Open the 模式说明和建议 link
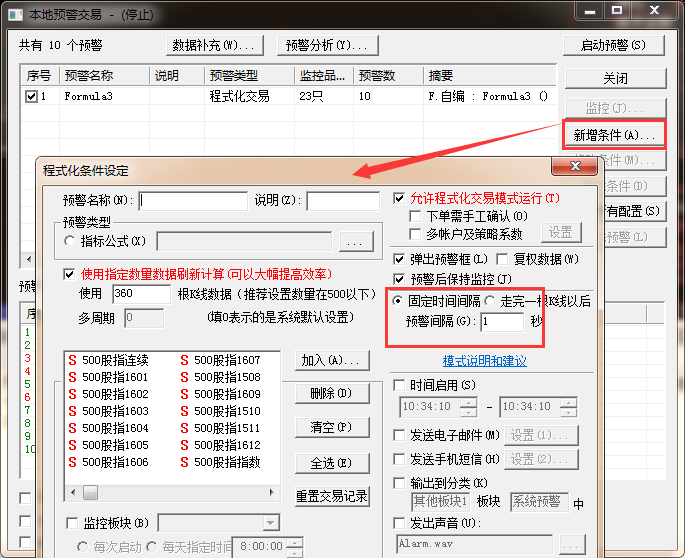685x558 pixels. pyautogui.click(x=484, y=361)
